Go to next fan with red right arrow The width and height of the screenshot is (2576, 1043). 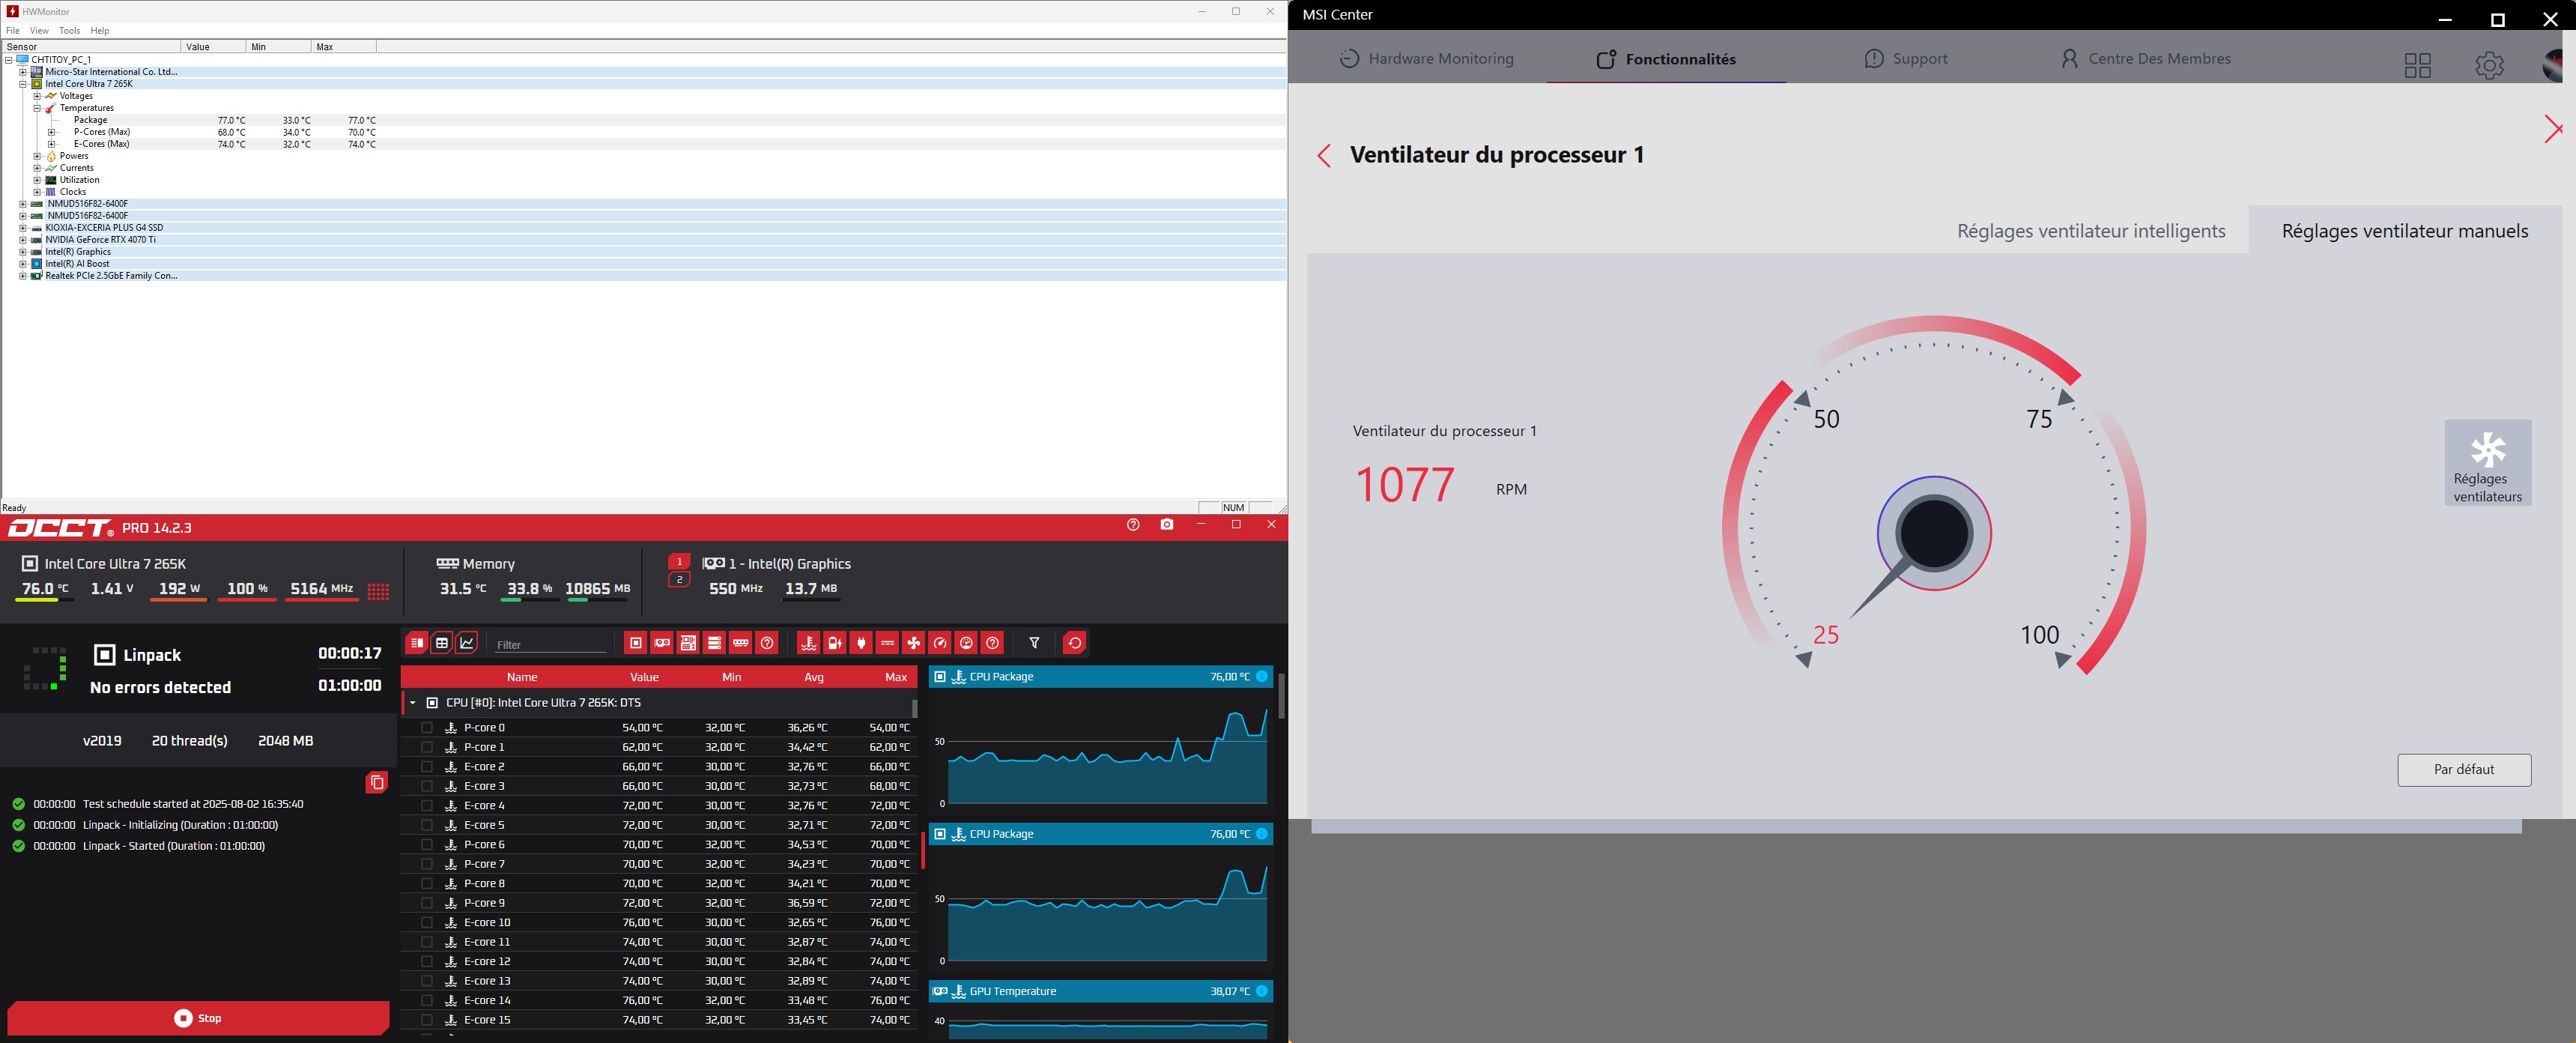[2553, 129]
